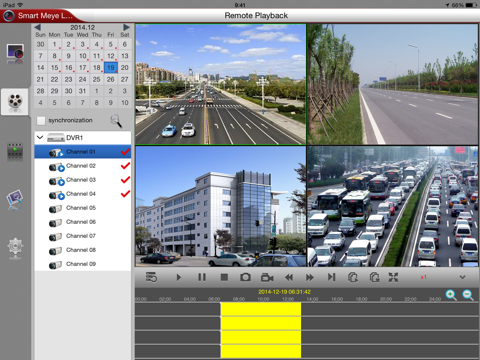The image size is (480, 360).
Task: Enter fullscreen view
Action: coord(393,277)
